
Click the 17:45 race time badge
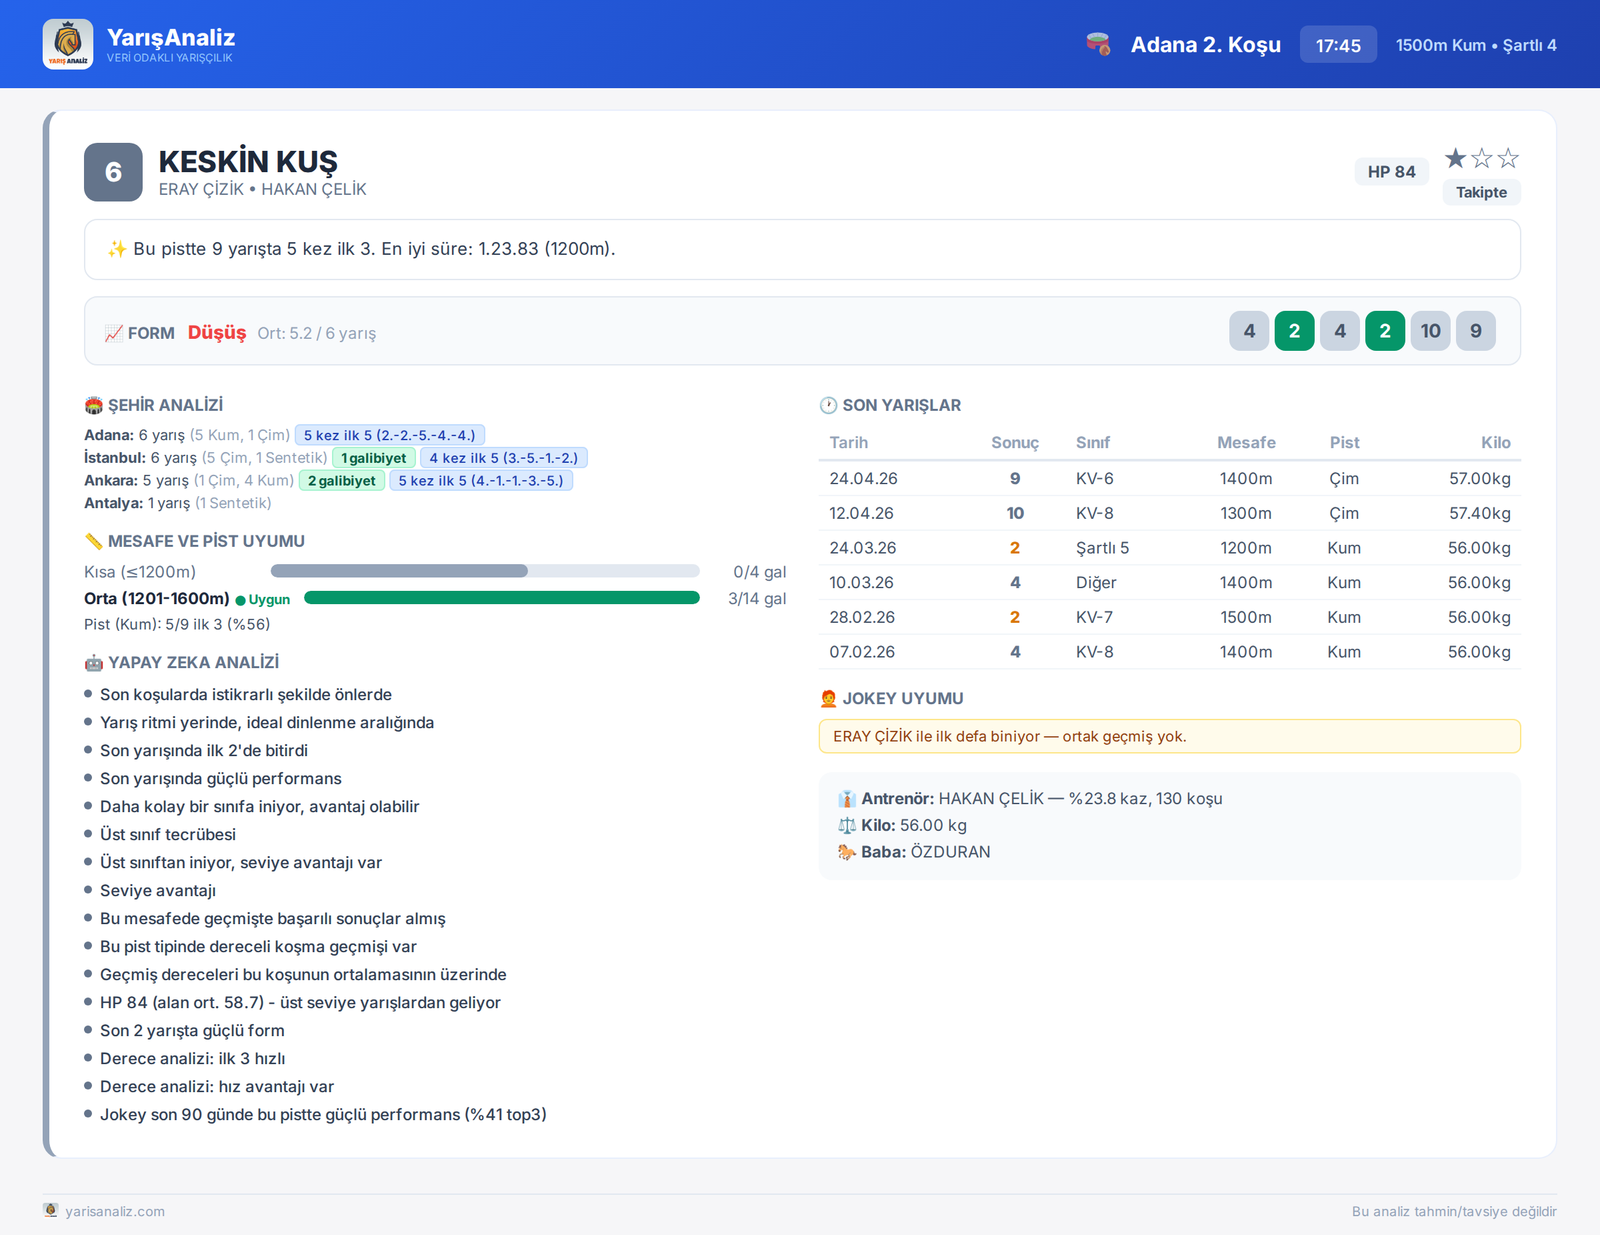point(1338,45)
